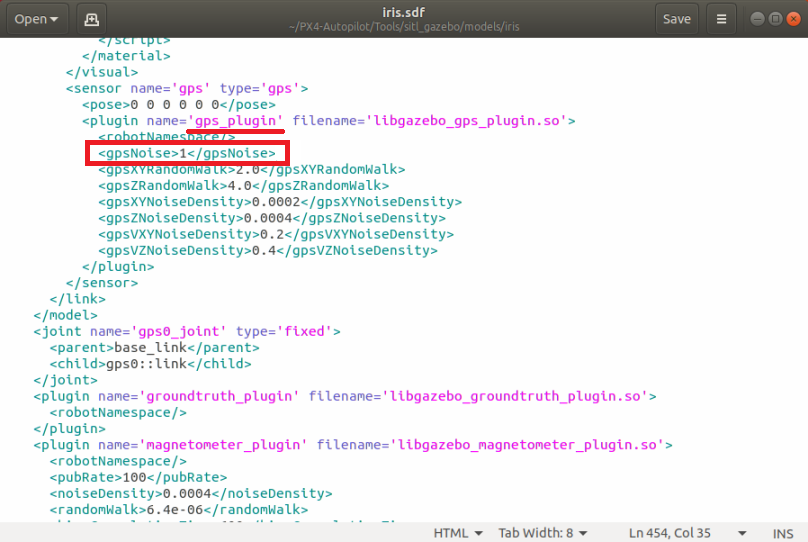Click the noiseDensity 0.0004 line

pos(191,494)
